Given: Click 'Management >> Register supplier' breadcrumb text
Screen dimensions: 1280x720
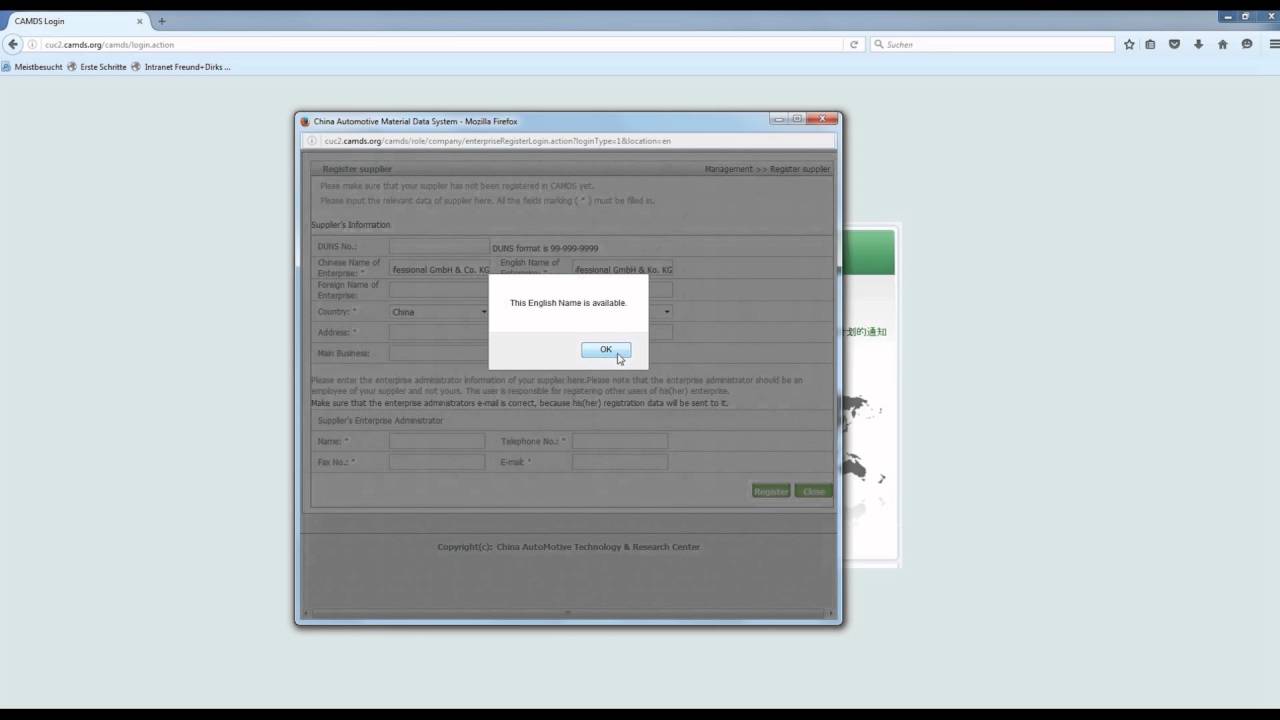Looking at the screenshot, I should [767, 169].
